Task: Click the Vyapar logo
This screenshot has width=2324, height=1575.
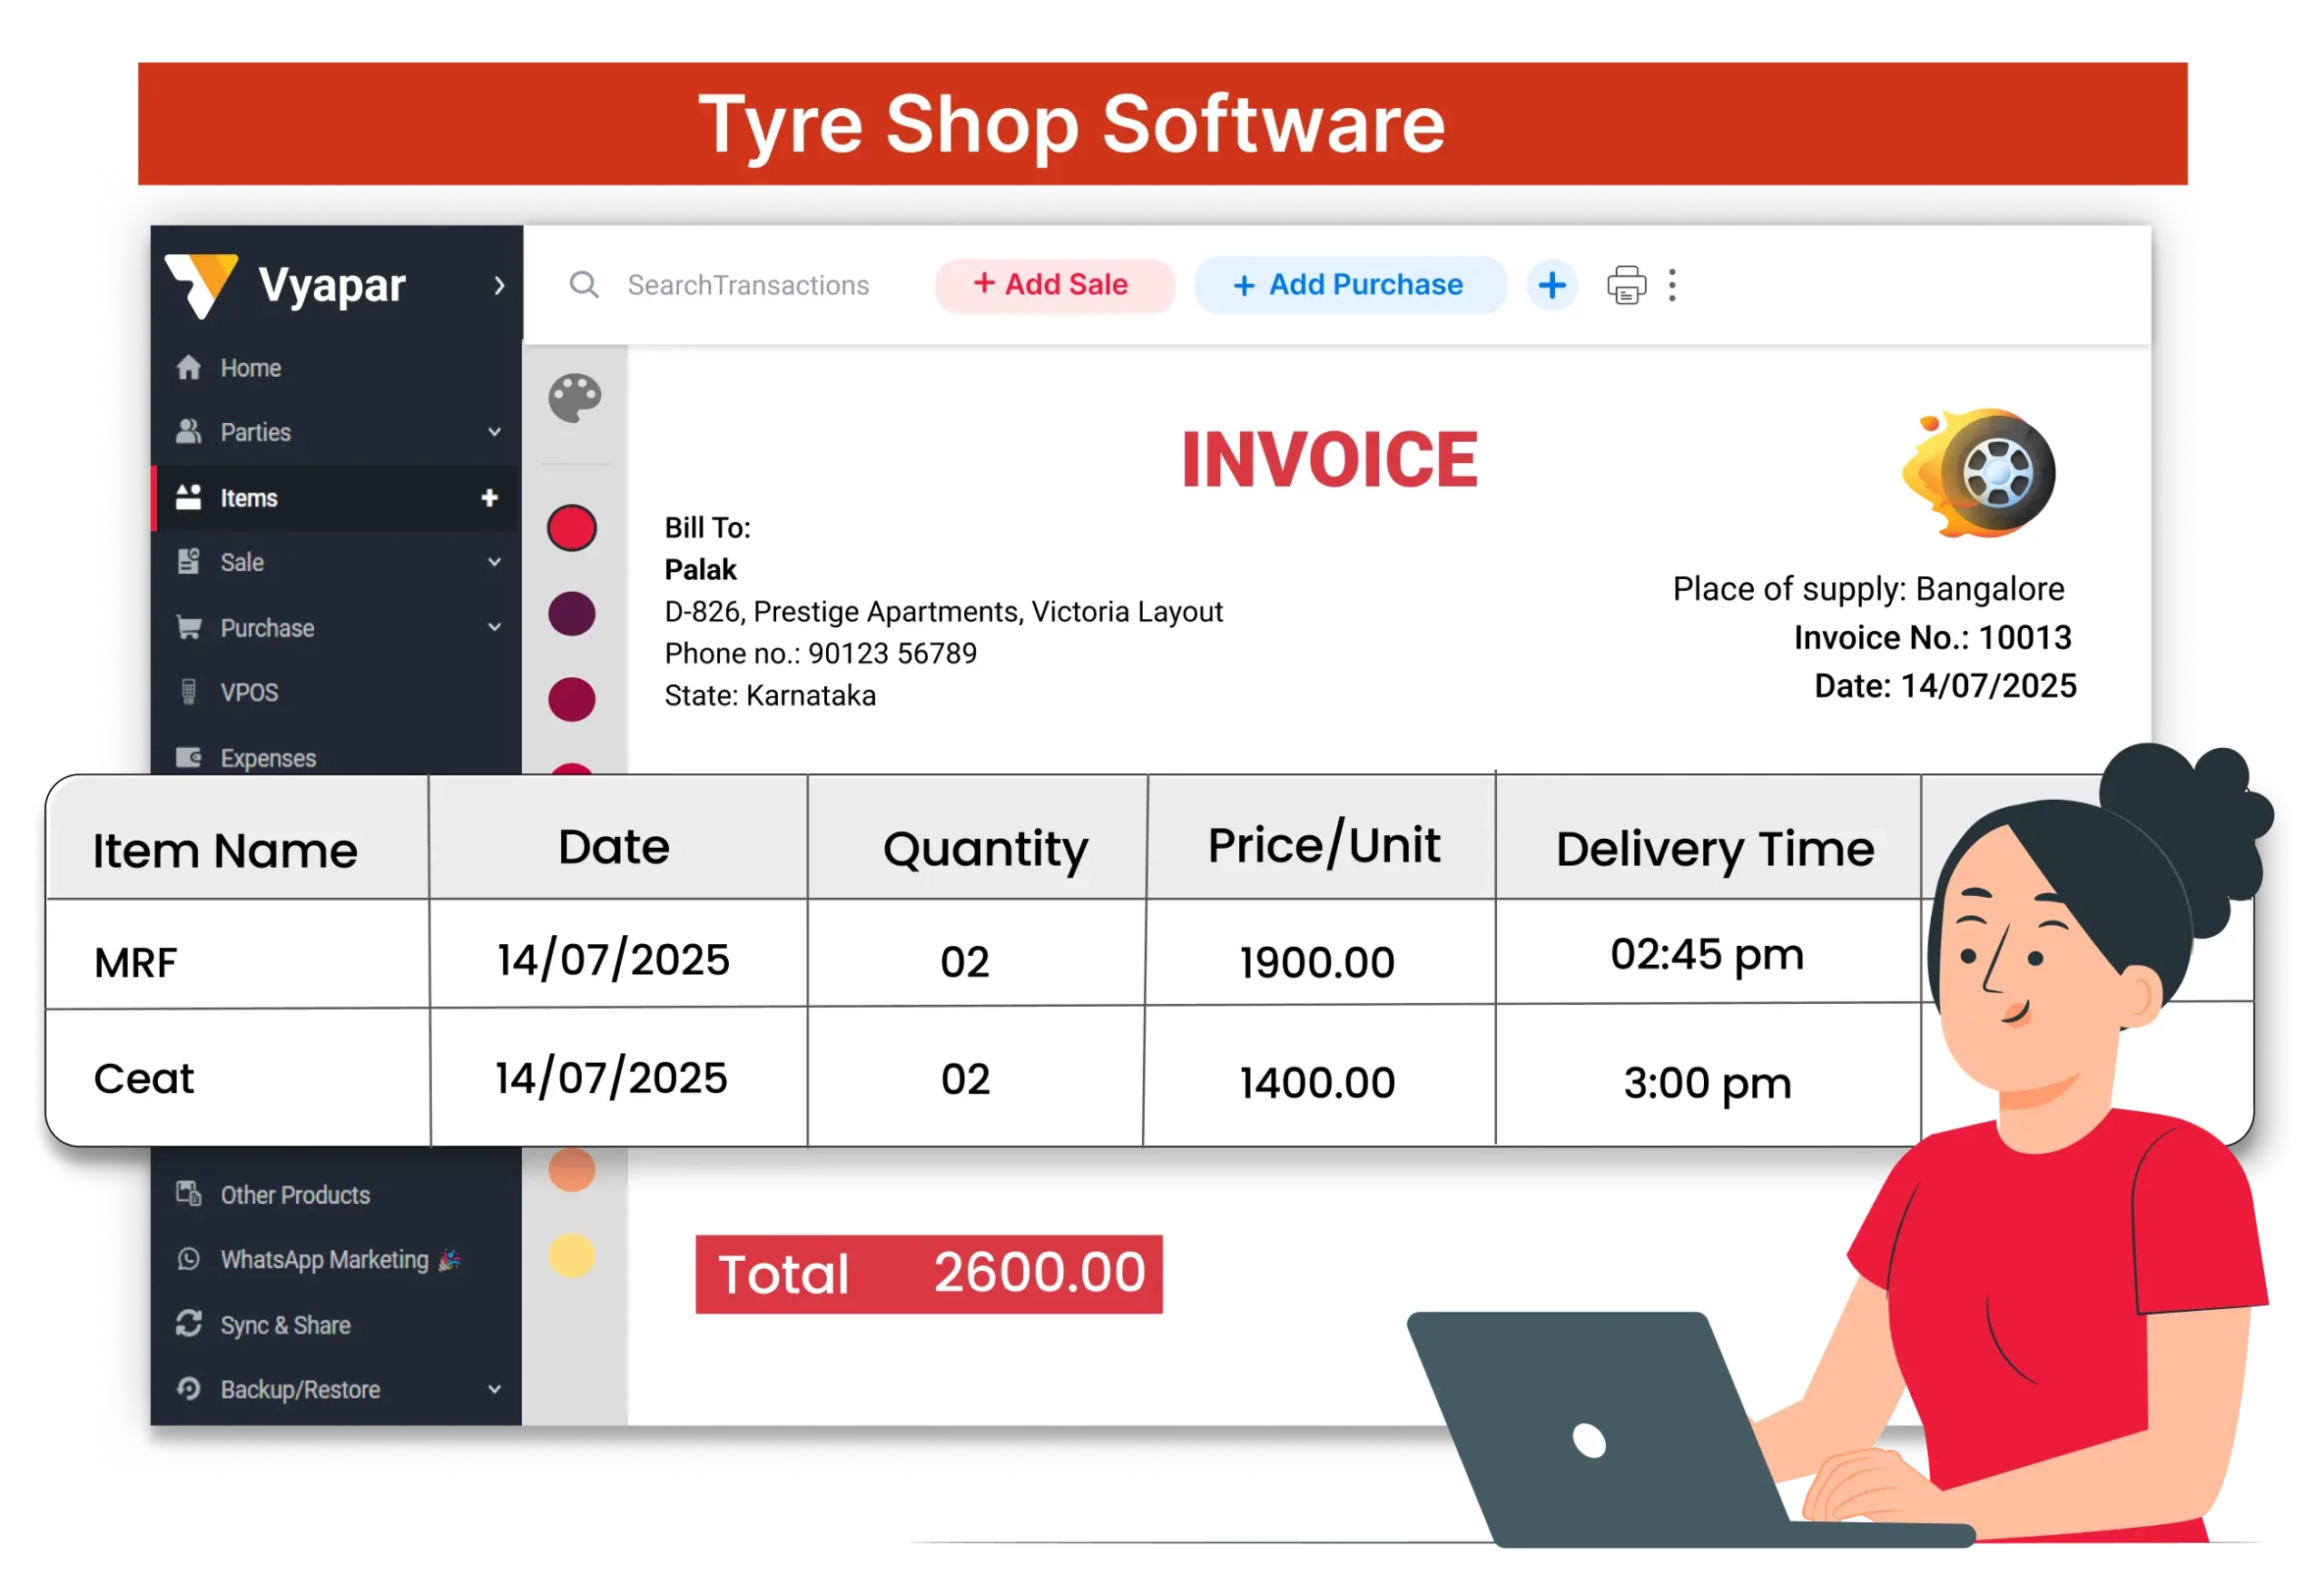Action: click(202, 286)
